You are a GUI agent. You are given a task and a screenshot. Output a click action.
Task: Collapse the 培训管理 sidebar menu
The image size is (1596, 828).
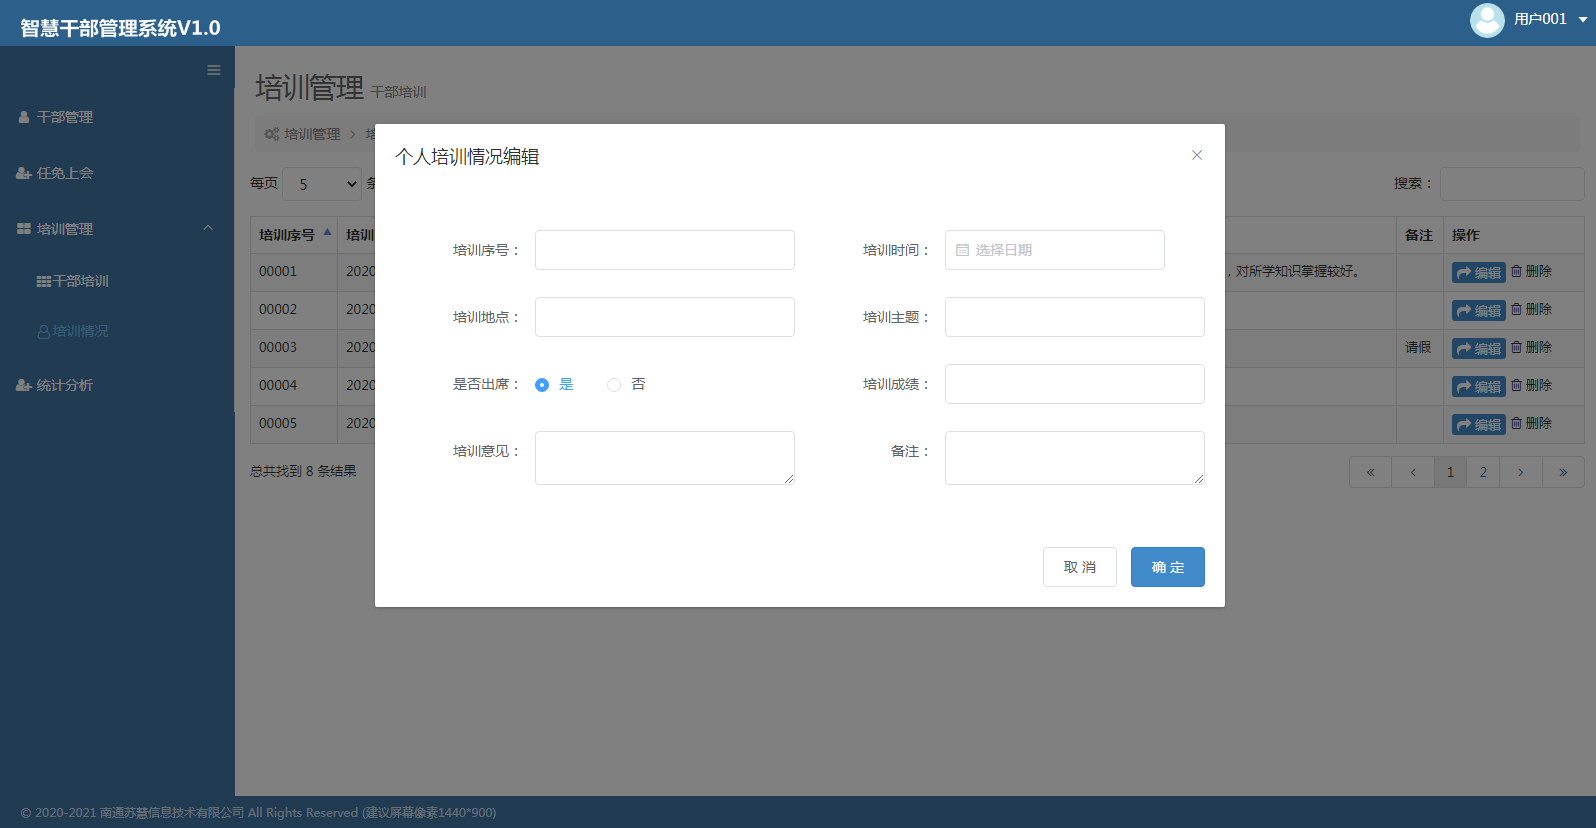coord(208,228)
